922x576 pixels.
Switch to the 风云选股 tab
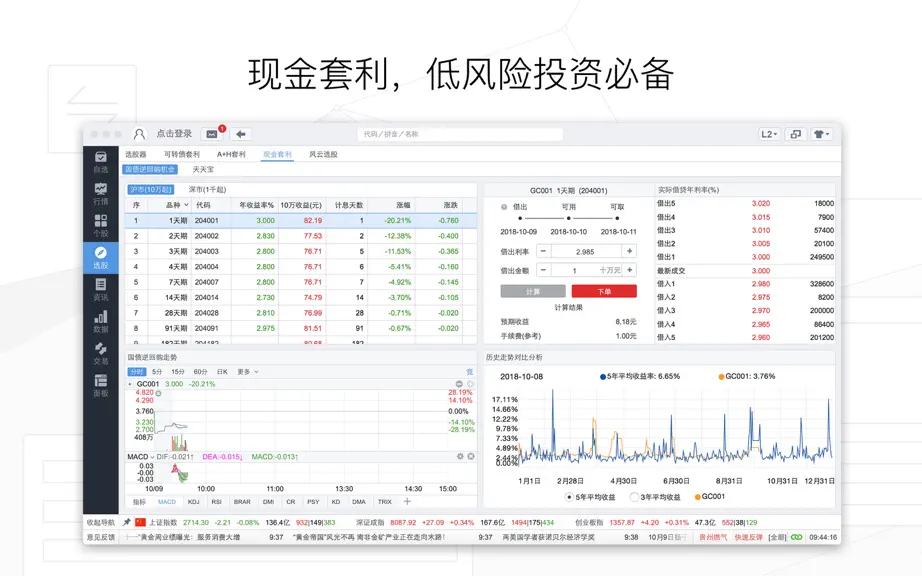(x=323, y=154)
